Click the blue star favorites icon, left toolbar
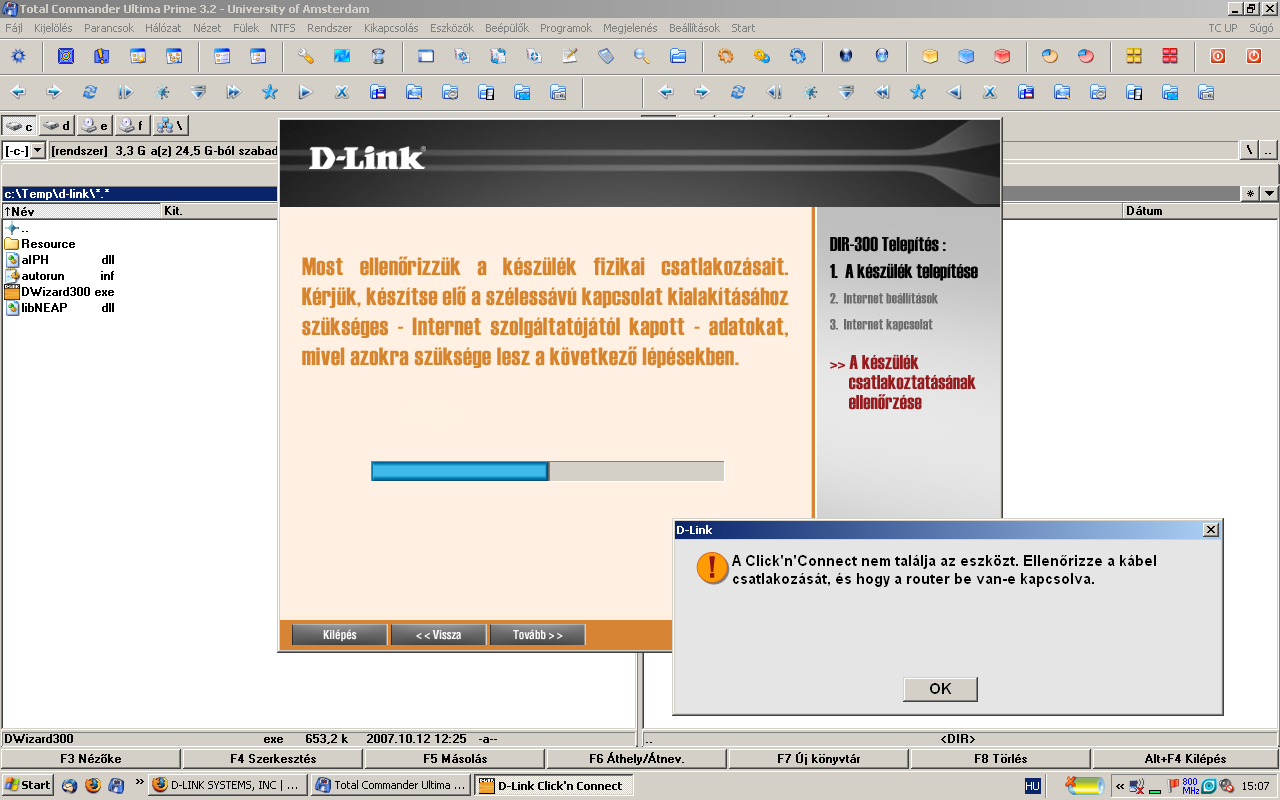The image size is (1280, 800). click(x=270, y=92)
